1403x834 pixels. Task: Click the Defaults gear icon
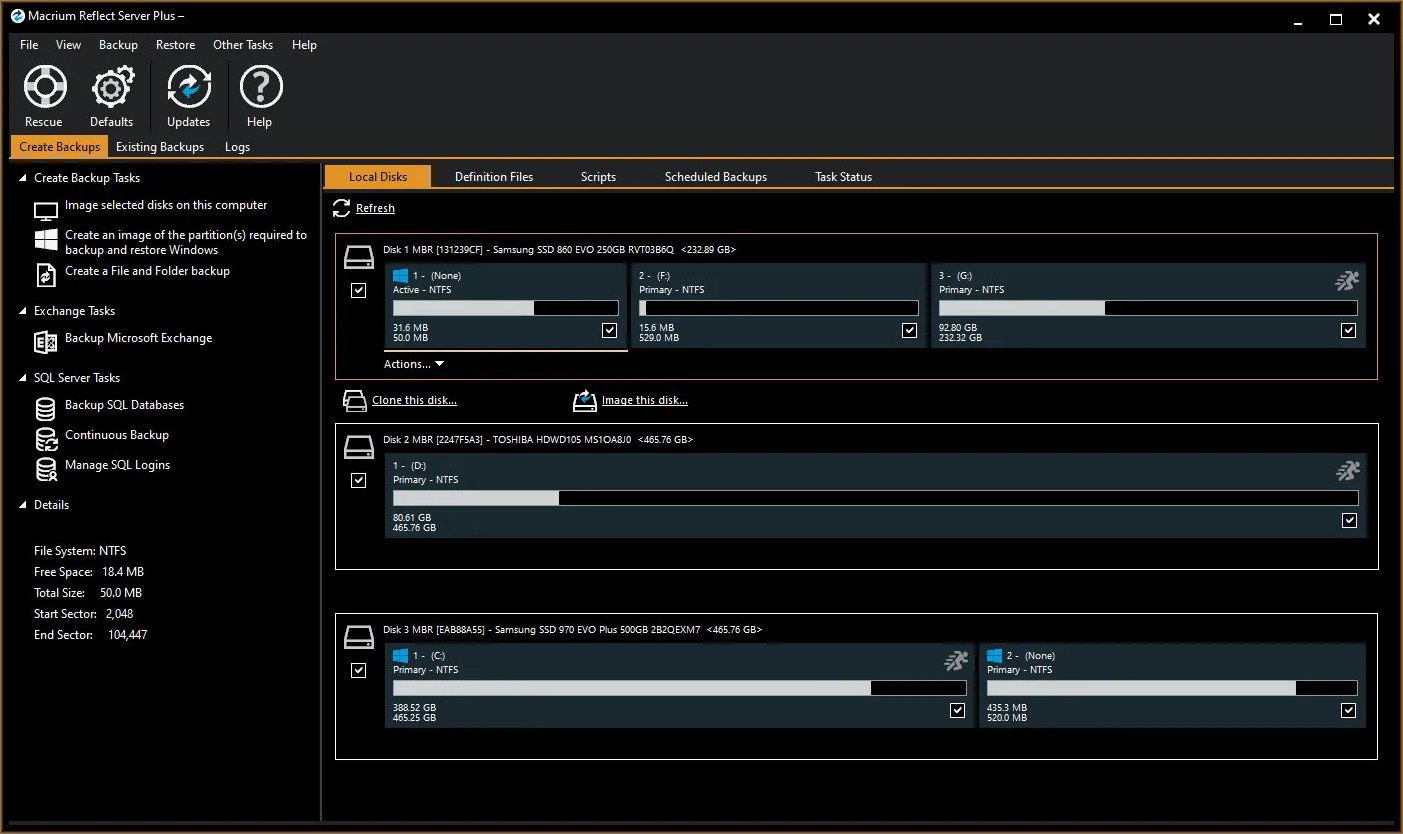click(x=111, y=95)
